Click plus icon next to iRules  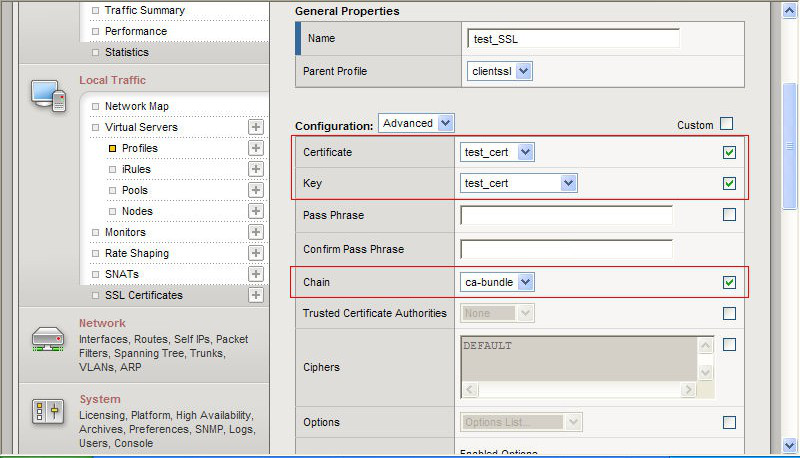(x=256, y=169)
